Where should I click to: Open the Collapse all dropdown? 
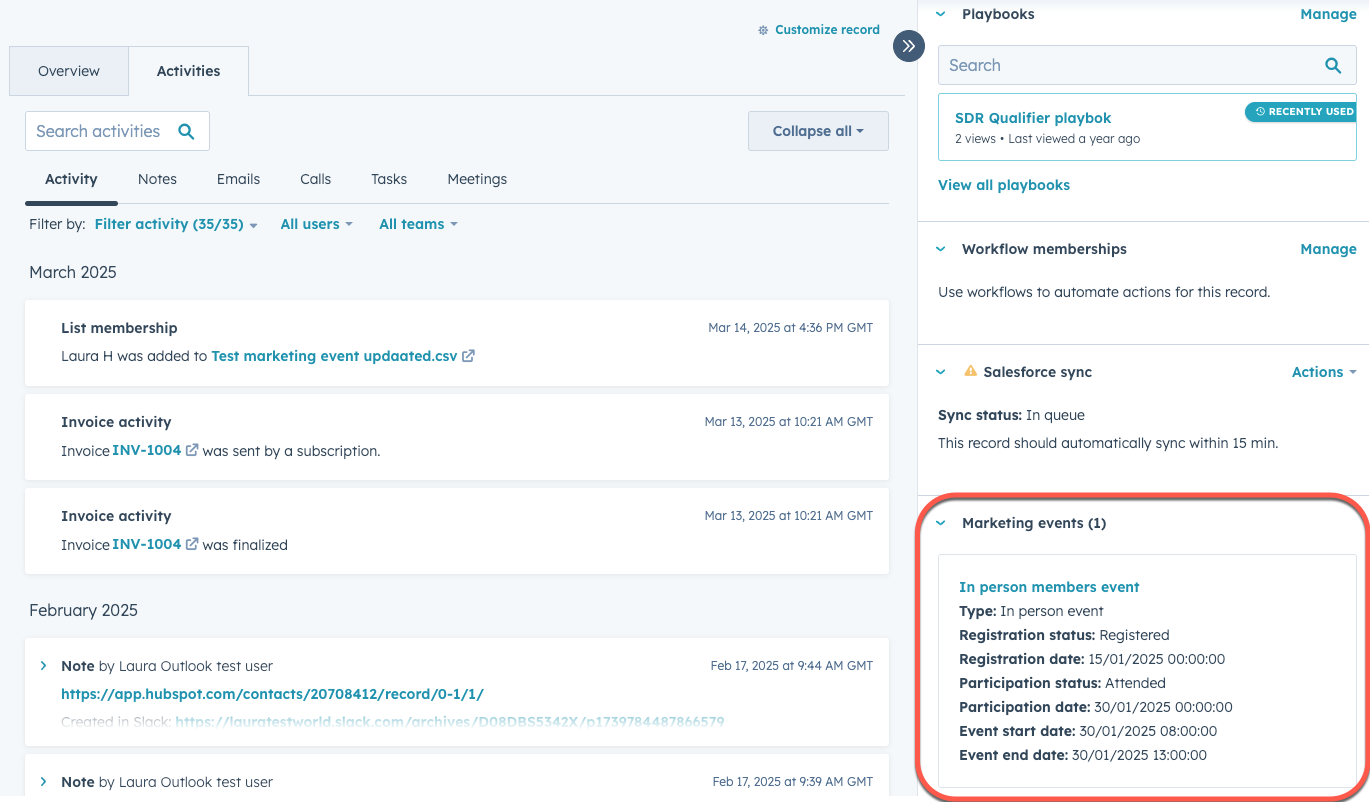(x=817, y=131)
